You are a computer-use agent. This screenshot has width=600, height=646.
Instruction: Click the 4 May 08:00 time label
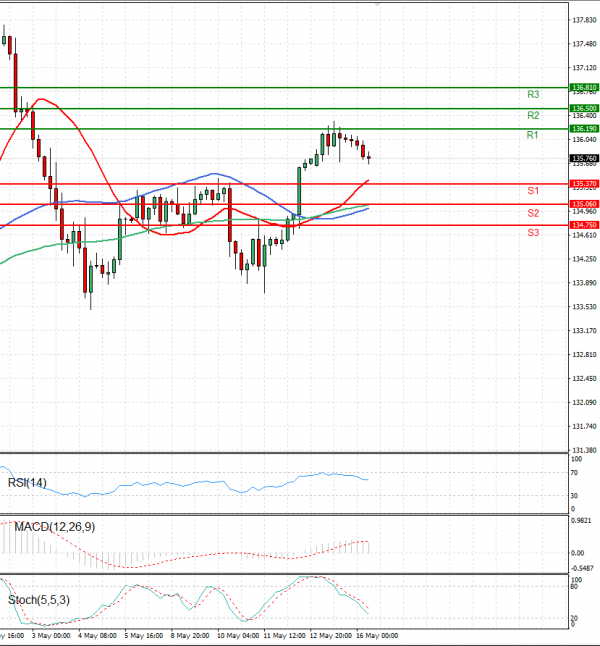[97, 636]
